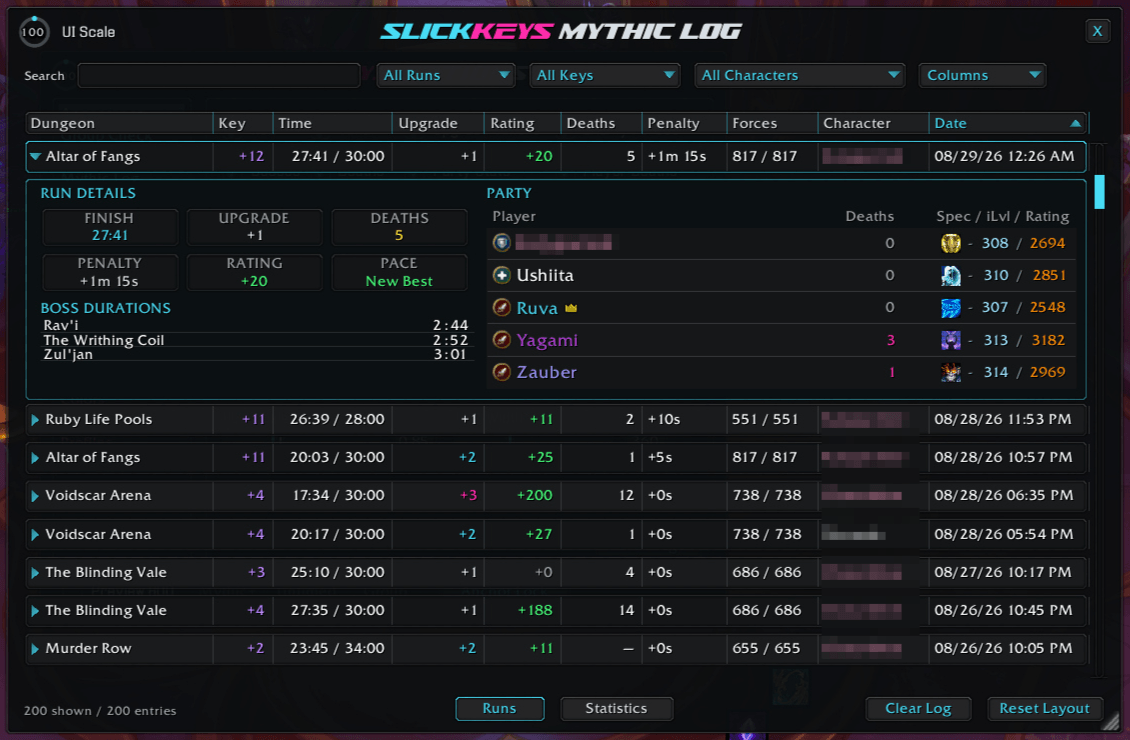Open the All Runs dropdown
Viewport: 1130px width, 740px height.
pos(446,76)
